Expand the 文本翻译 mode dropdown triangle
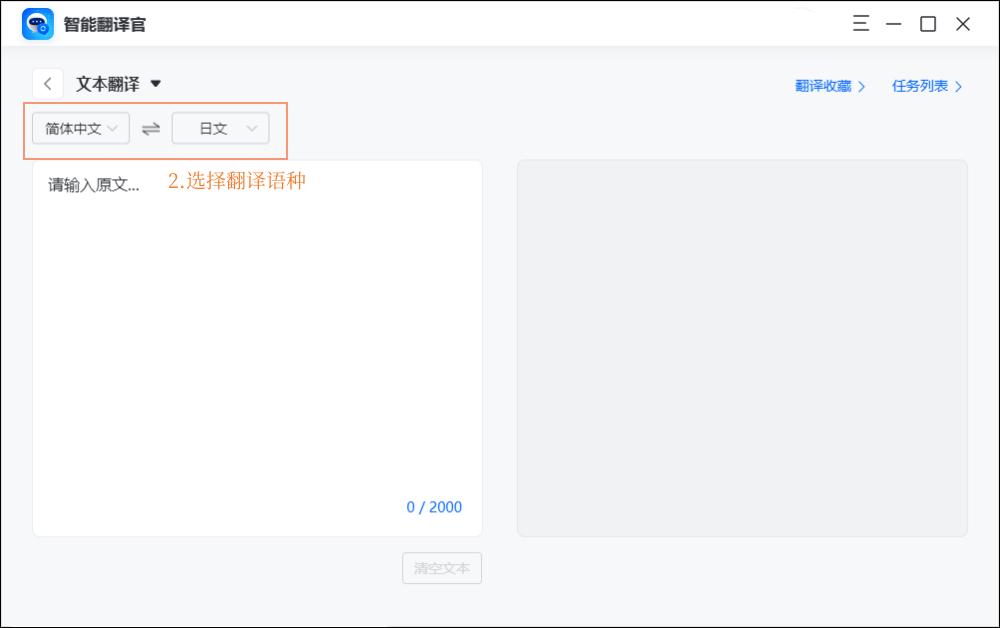Image resolution: width=1000 pixels, height=628 pixels. pos(155,84)
